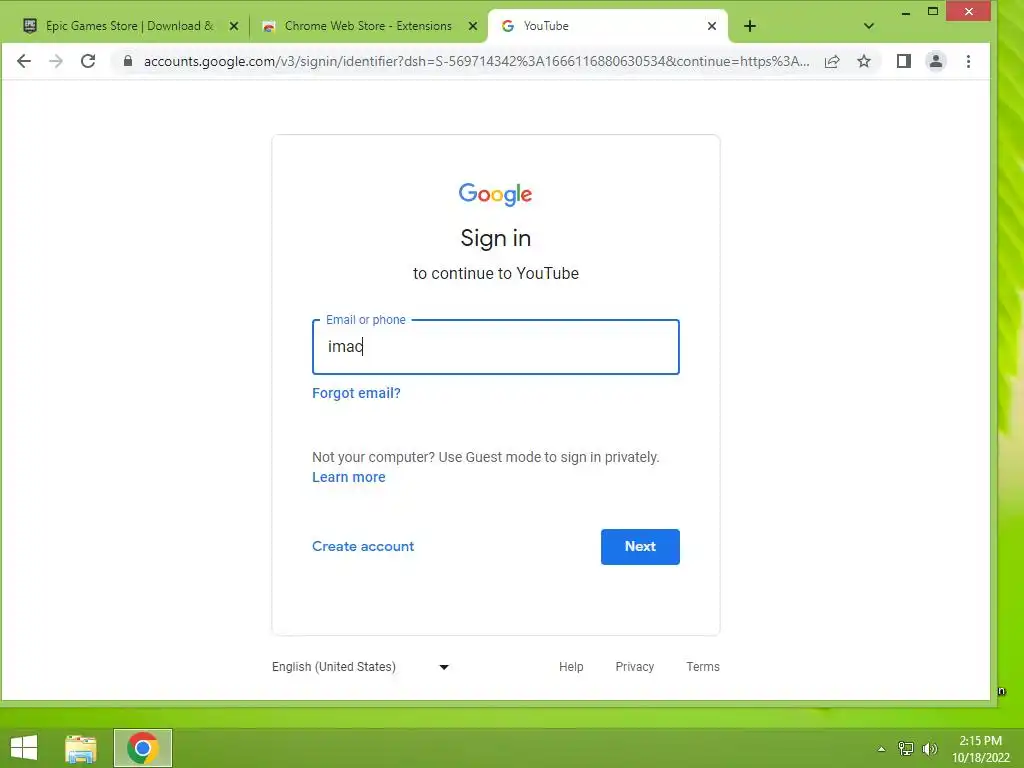1024x768 pixels.
Task: Open the Chrome side panel
Action: coord(904,61)
